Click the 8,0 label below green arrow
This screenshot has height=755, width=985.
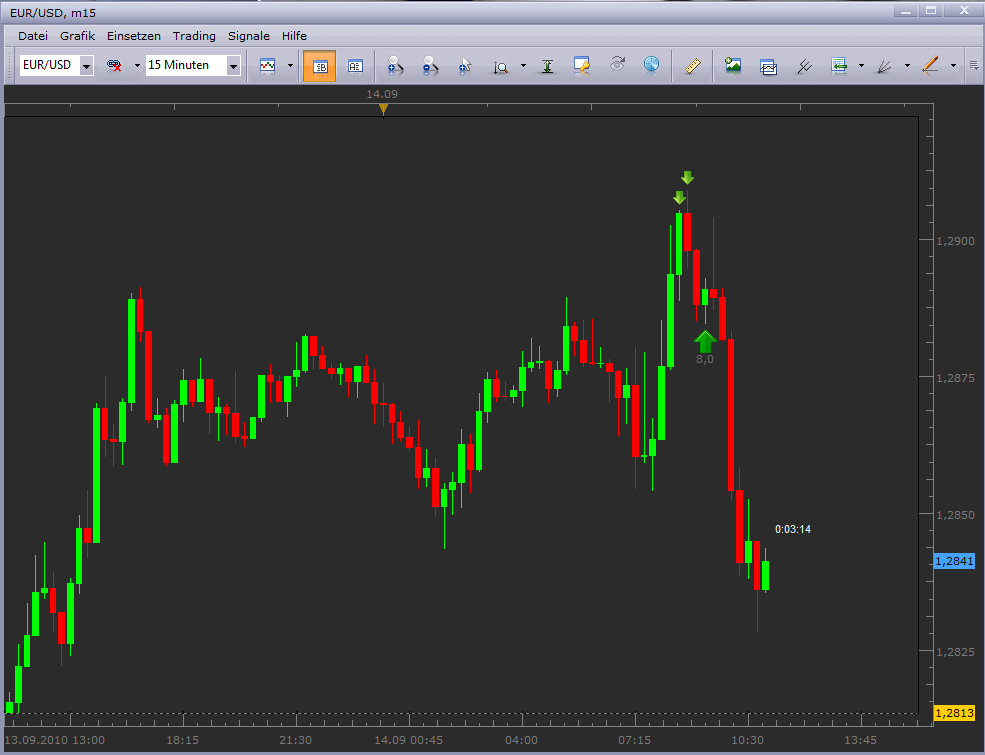point(705,359)
